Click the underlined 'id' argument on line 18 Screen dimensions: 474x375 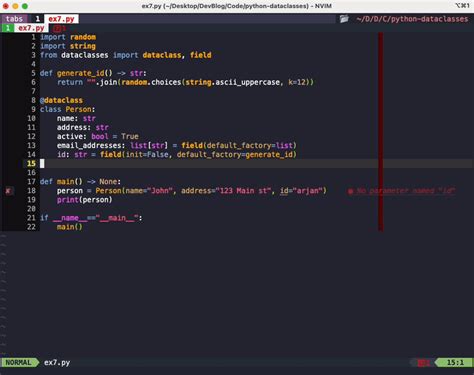tap(284, 191)
